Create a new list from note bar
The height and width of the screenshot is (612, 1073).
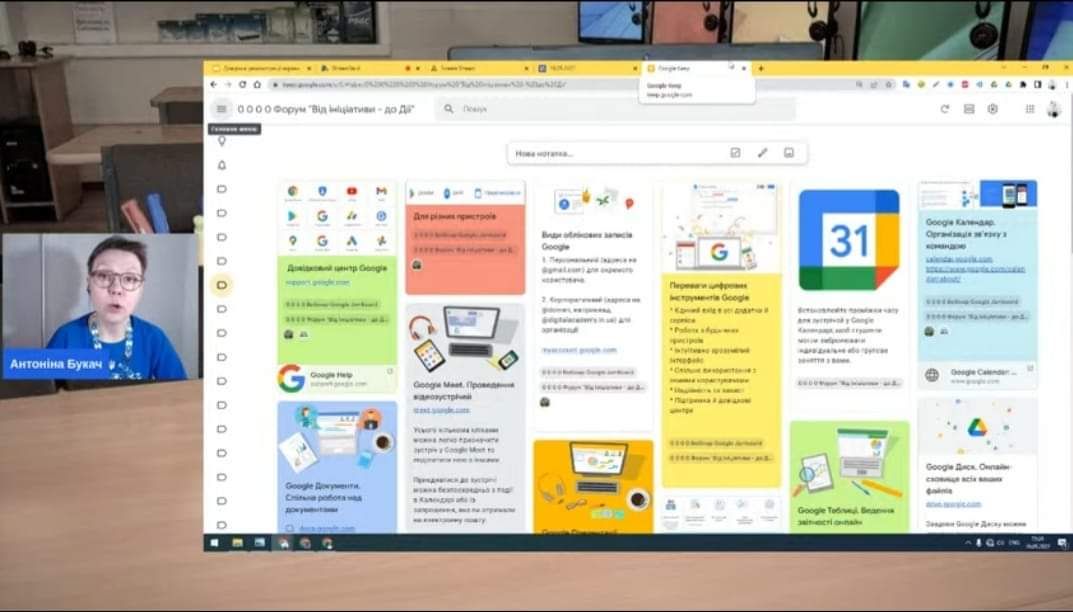(735, 153)
